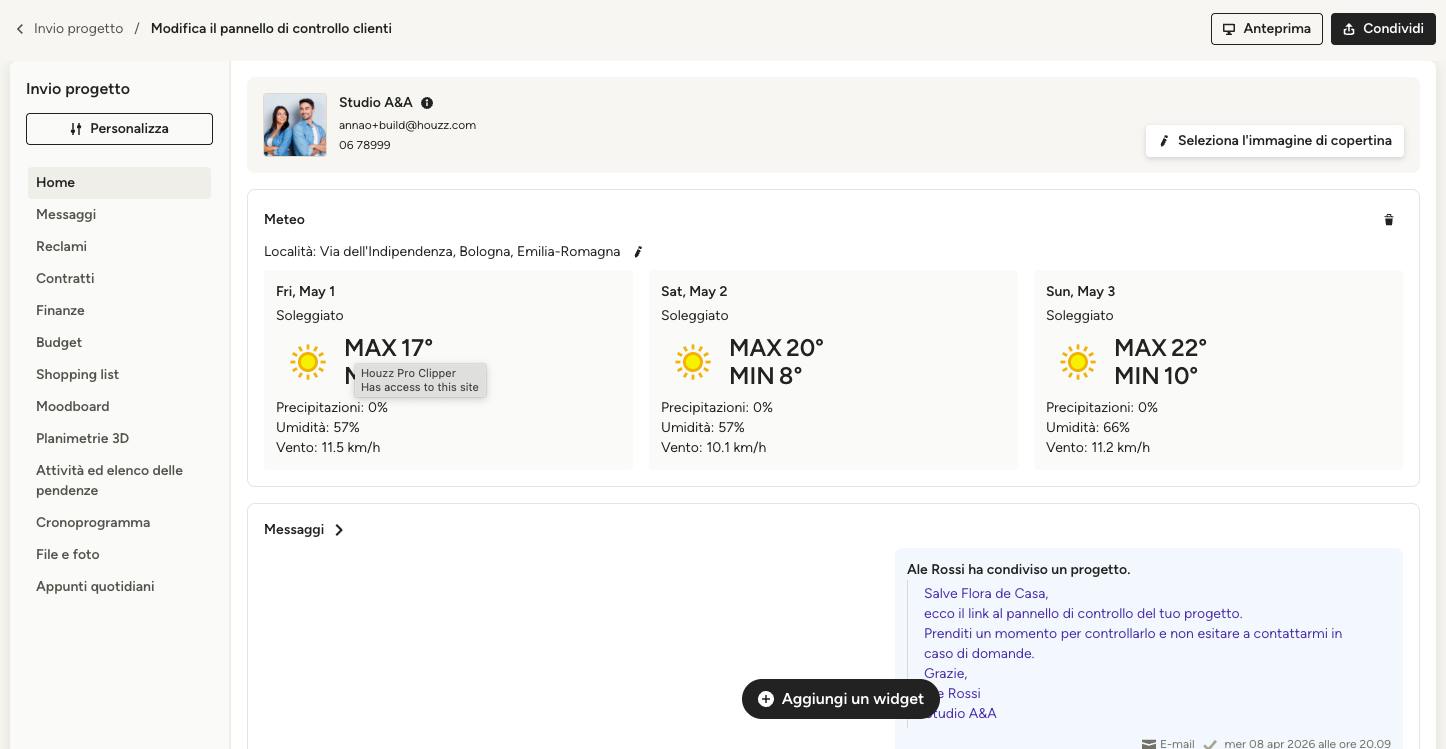1446x749 pixels.
Task: Select Planimetrie 3D menu item
Action: pos(82,439)
